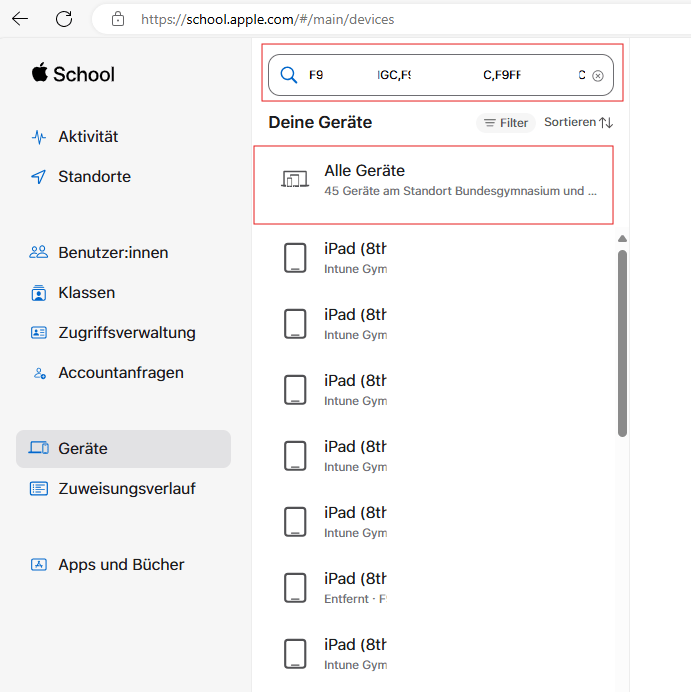Select the school.apple.com address bar URL

tap(267, 19)
